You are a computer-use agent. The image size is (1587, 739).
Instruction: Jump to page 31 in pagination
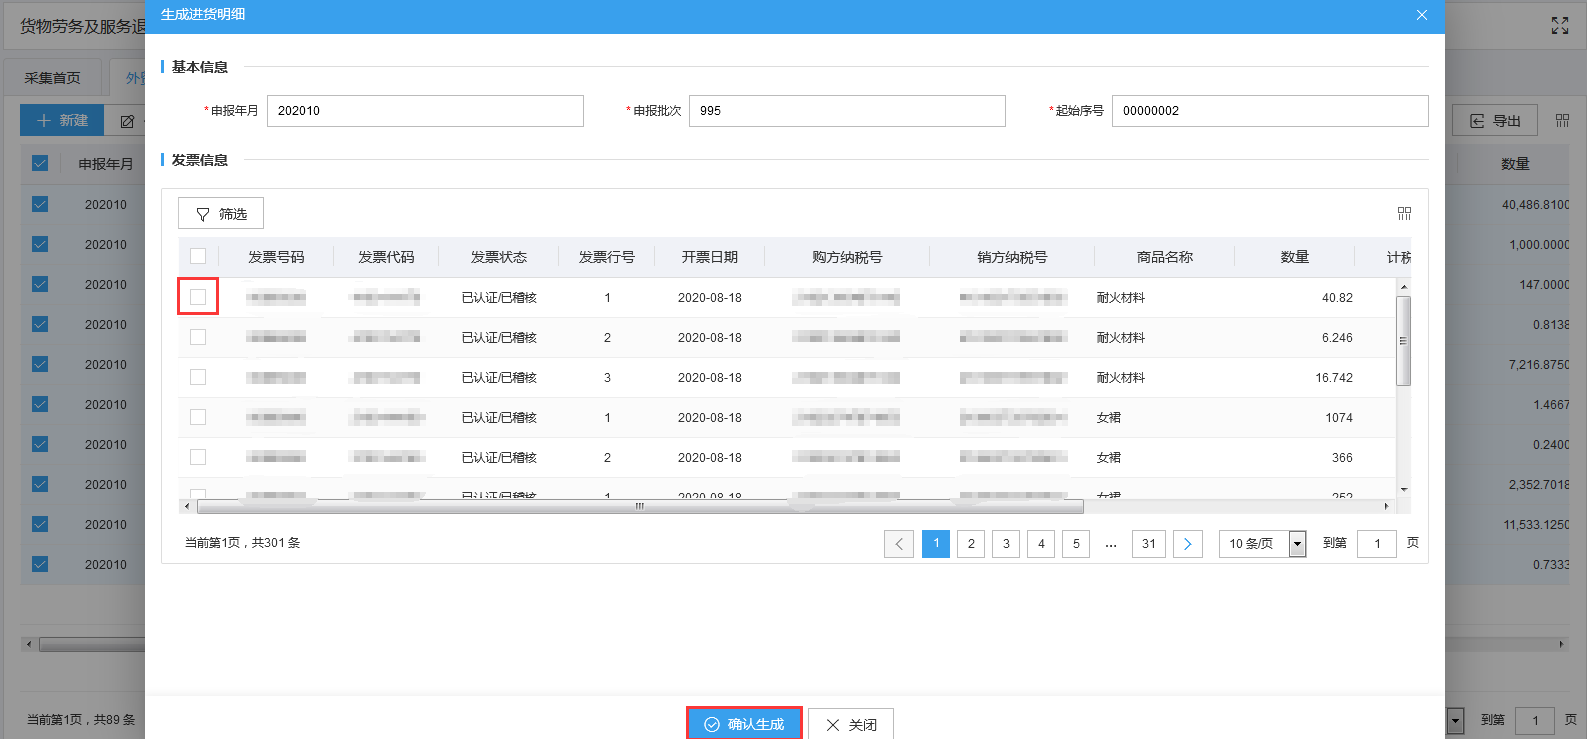point(1148,544)
